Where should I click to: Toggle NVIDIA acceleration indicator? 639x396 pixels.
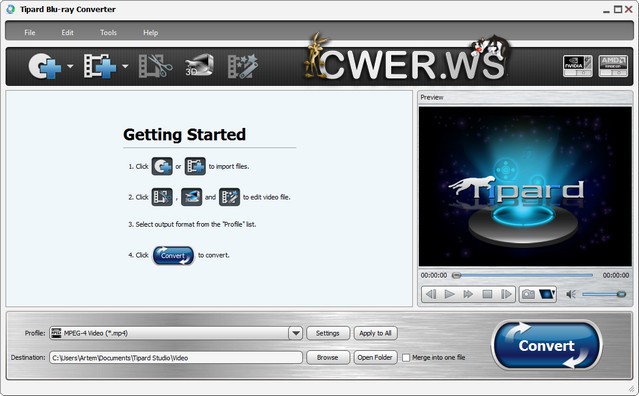577,66
